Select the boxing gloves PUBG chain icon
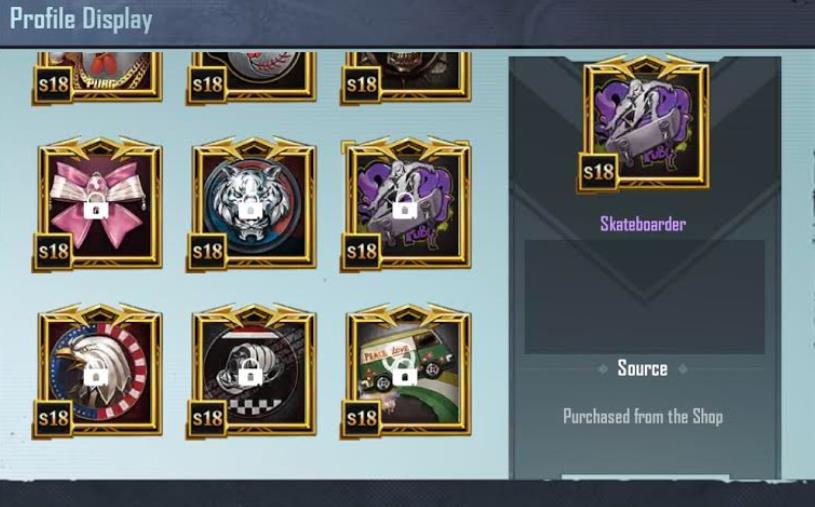 [x=97, y=77]
